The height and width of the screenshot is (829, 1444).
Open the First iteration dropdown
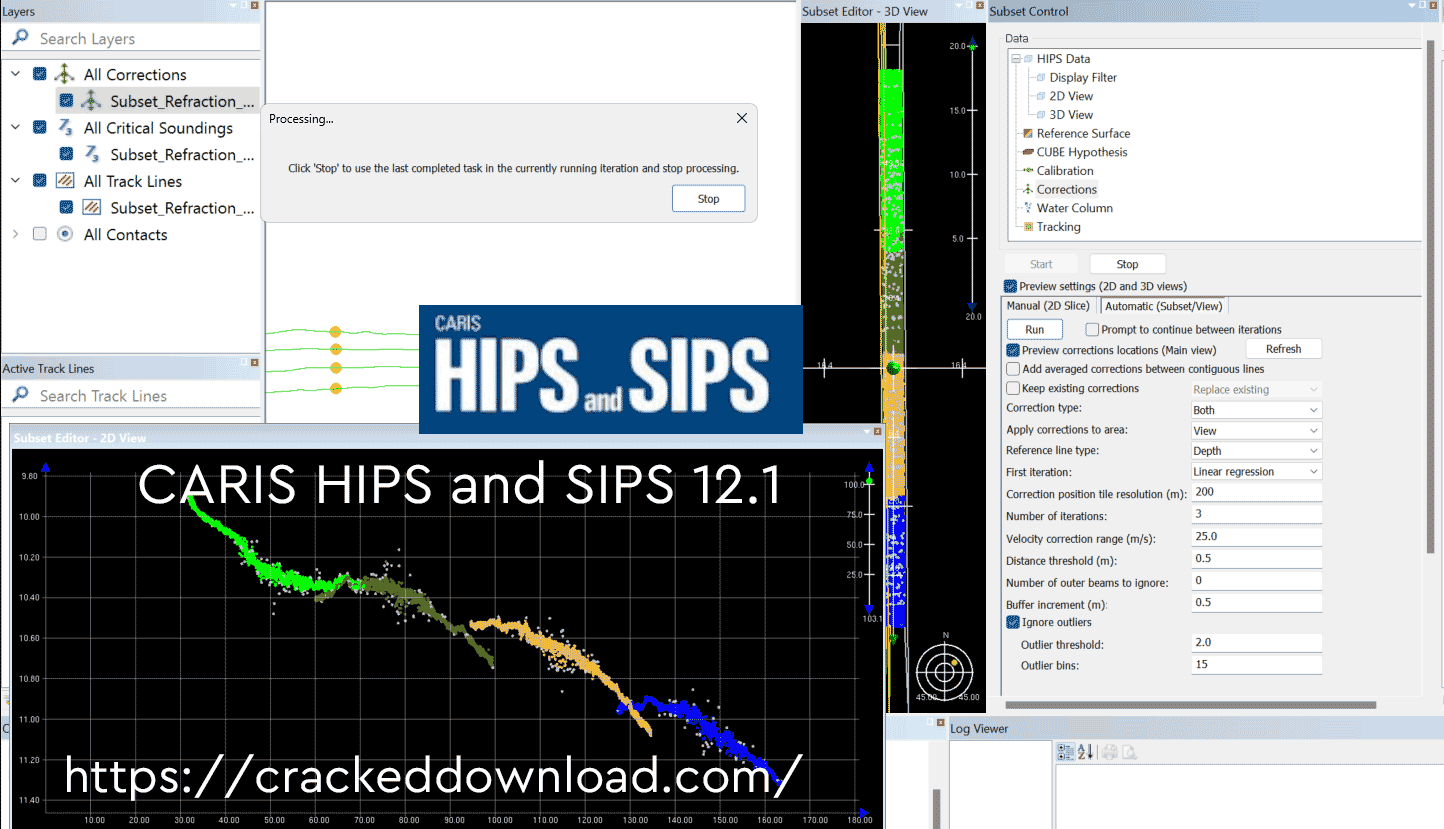(1256, 471)
